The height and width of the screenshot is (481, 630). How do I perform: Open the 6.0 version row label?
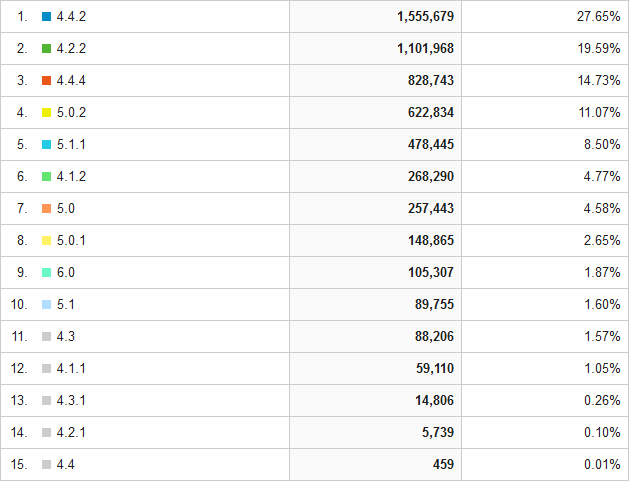pyautogui.click(x=66, y=272)
